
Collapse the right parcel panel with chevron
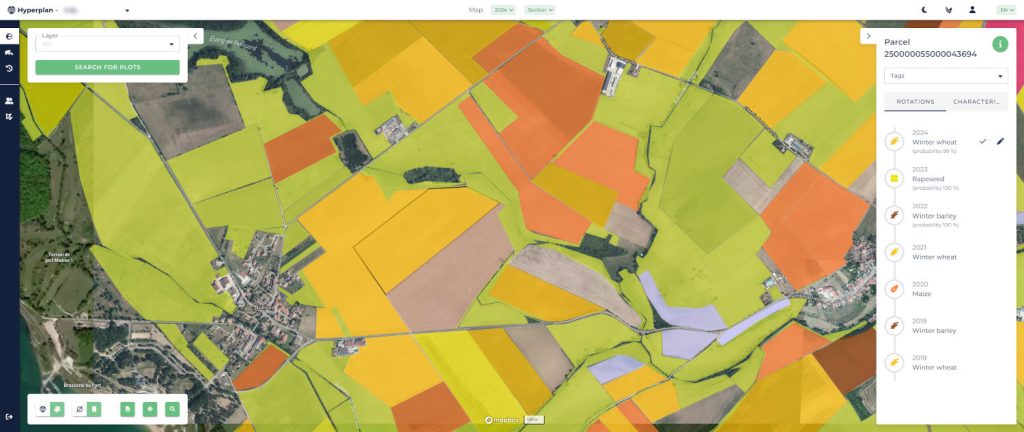[x=868, y=36]
